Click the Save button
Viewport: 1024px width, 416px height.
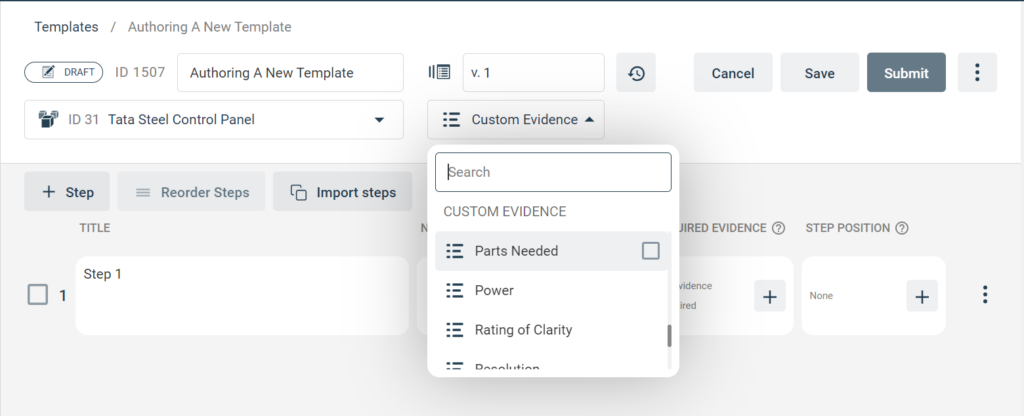pyautogui.click(x=820, y=72)
